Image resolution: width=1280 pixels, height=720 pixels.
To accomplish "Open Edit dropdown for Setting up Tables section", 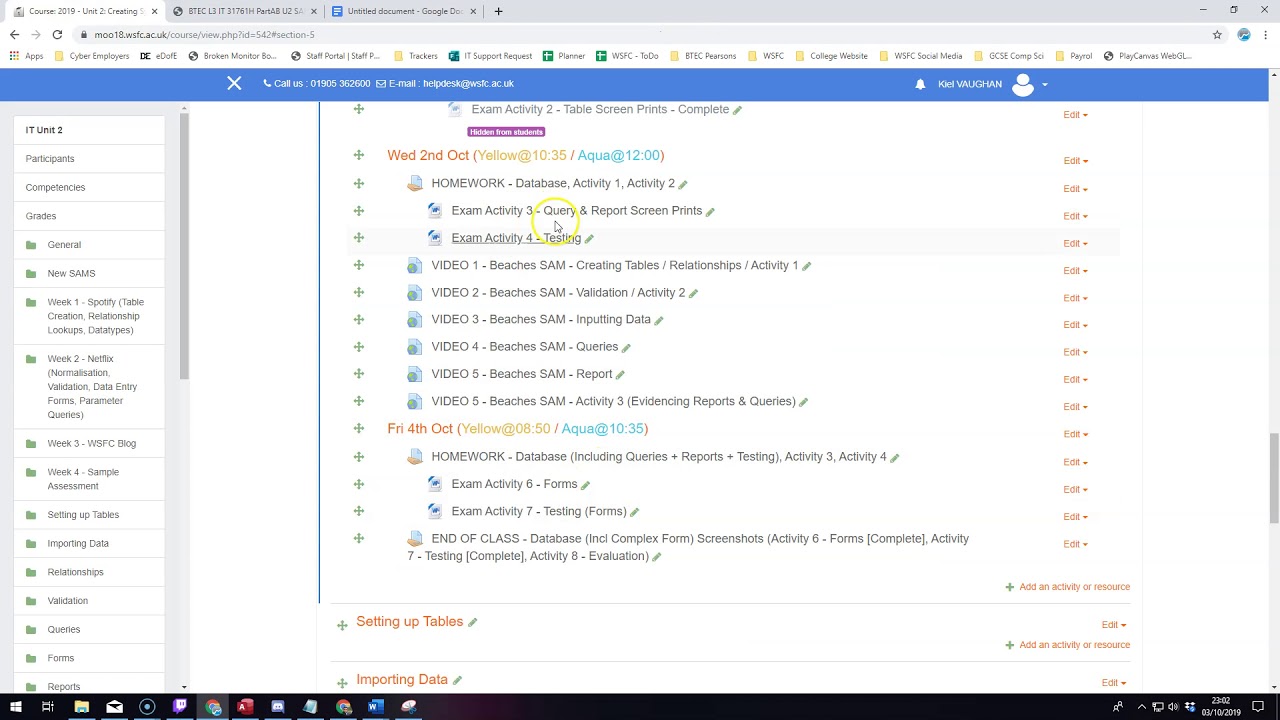I will pos(1113,625).
